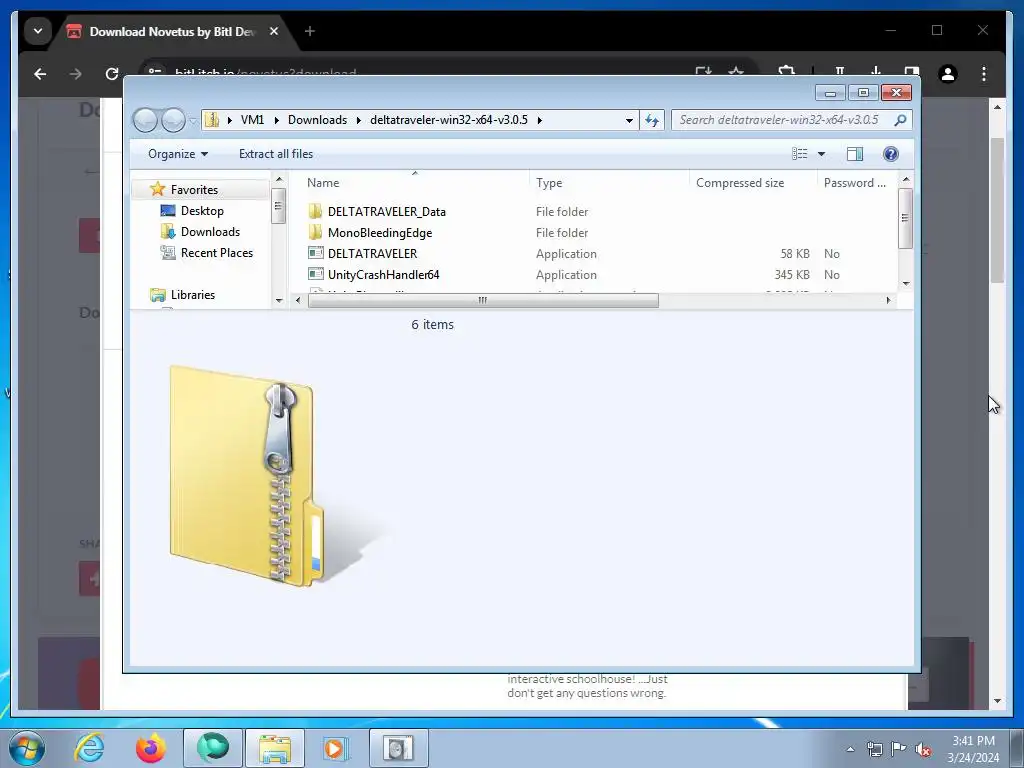Expand the arrow after VM1 breadcrumb
1024x768 pixels.
tap(276, 120)
